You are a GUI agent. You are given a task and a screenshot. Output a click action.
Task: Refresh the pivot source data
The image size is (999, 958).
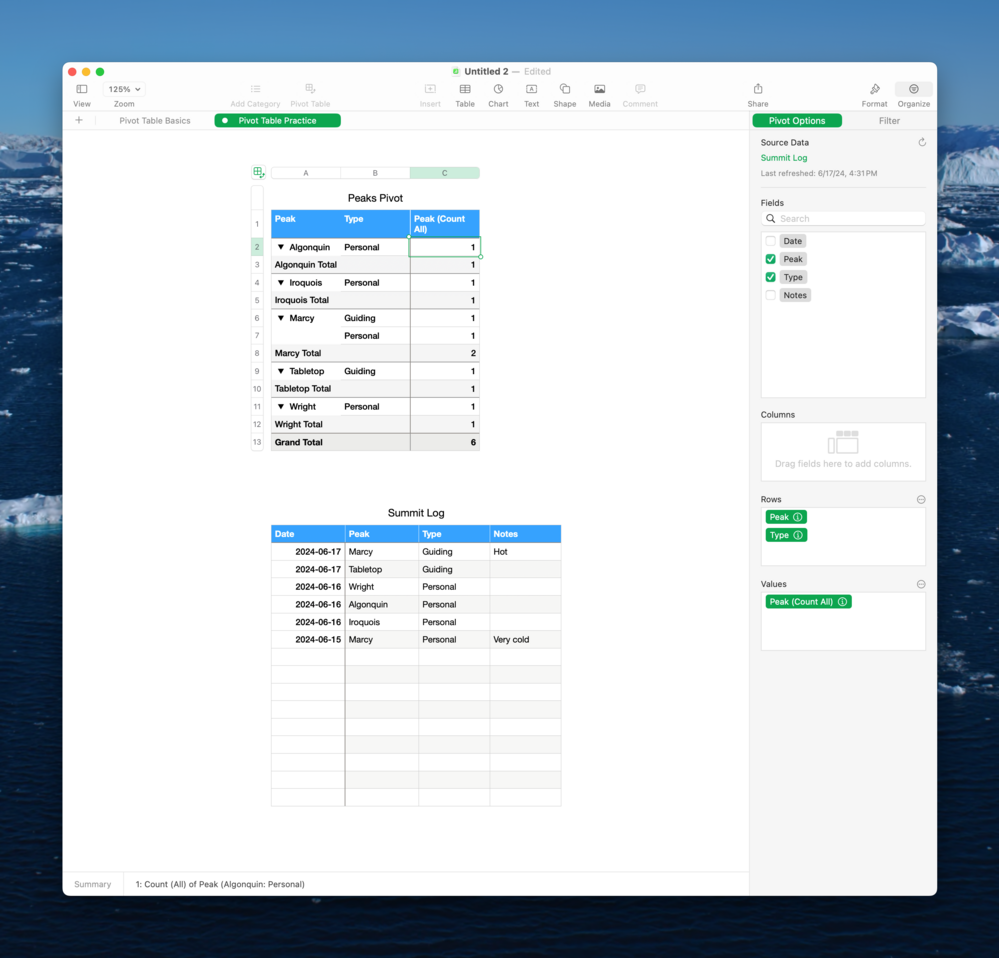pos(921,142)
